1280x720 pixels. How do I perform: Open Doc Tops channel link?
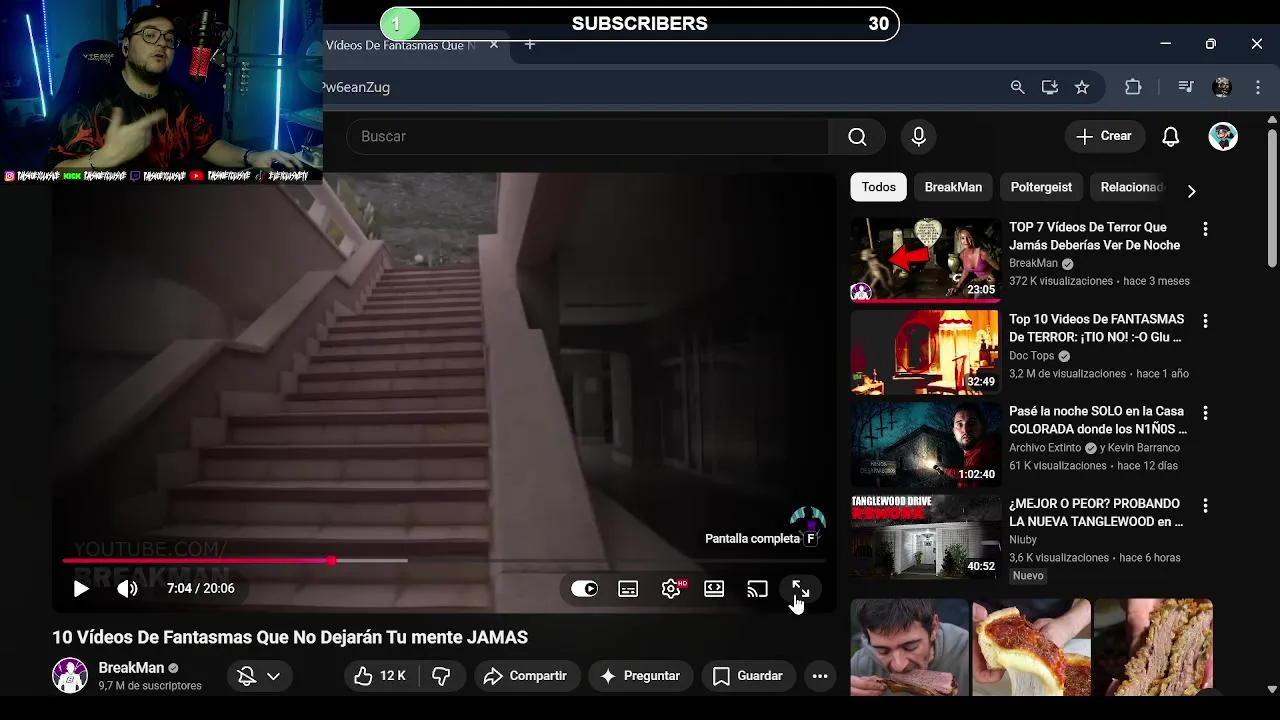pos(1031,356)
